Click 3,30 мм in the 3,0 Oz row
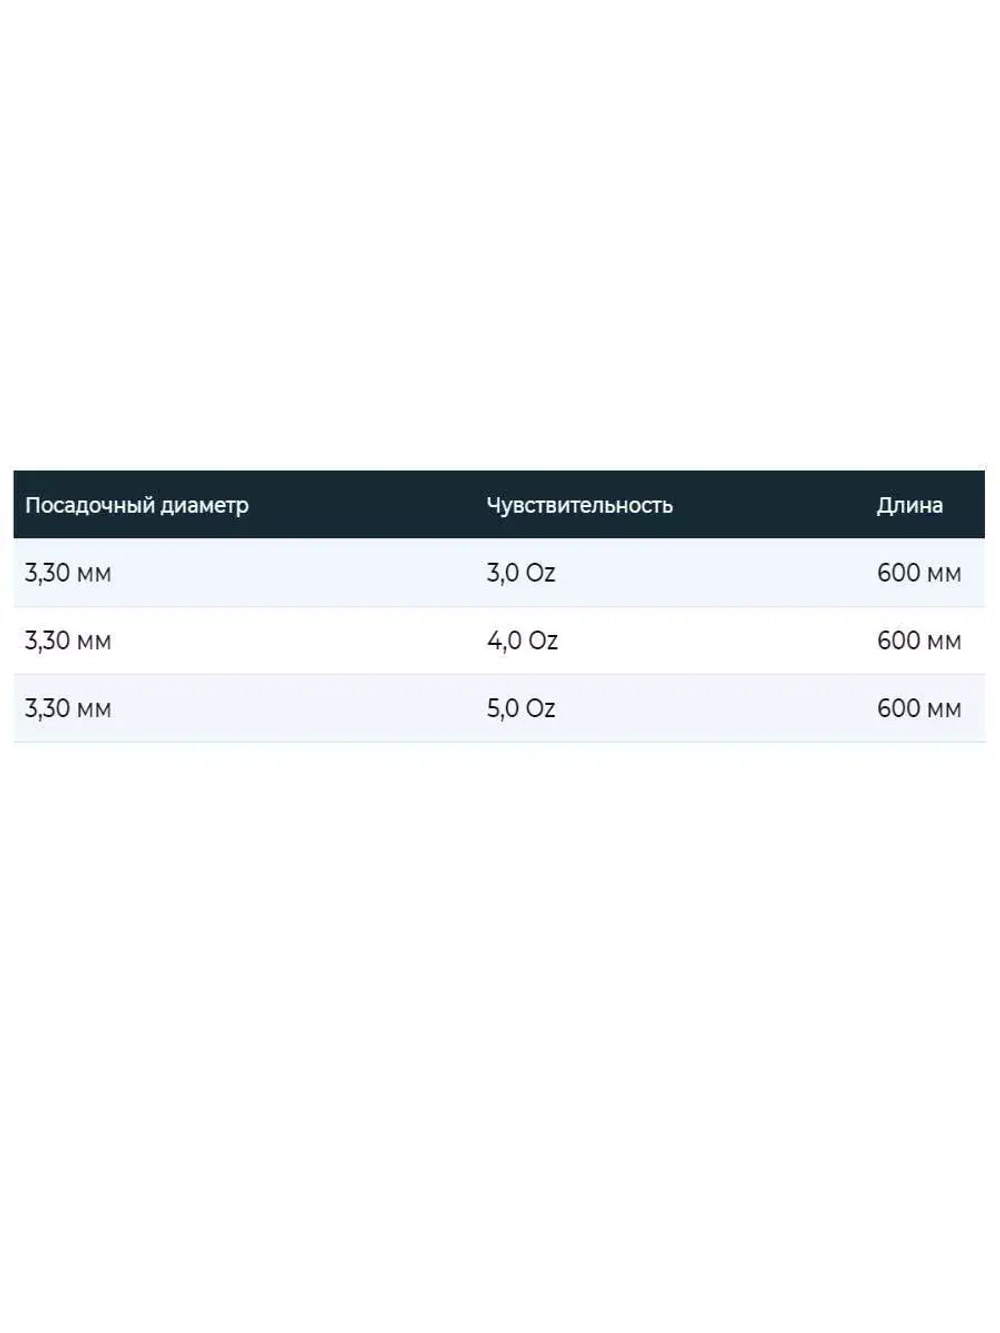Viewport: 1000px width, 1333px height. click(x=68, y=573)
